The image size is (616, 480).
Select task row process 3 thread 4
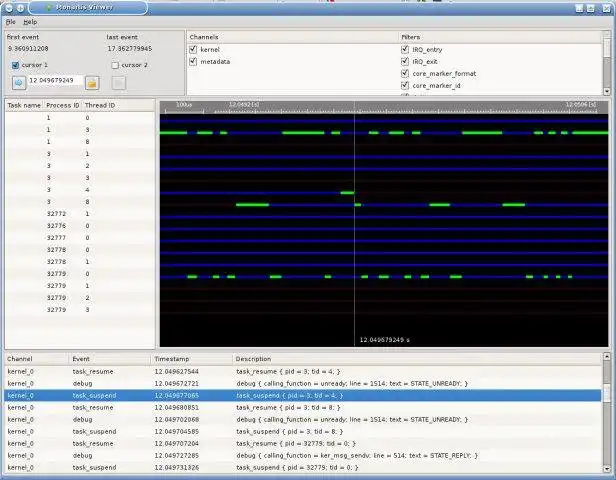tap(80, 190)
